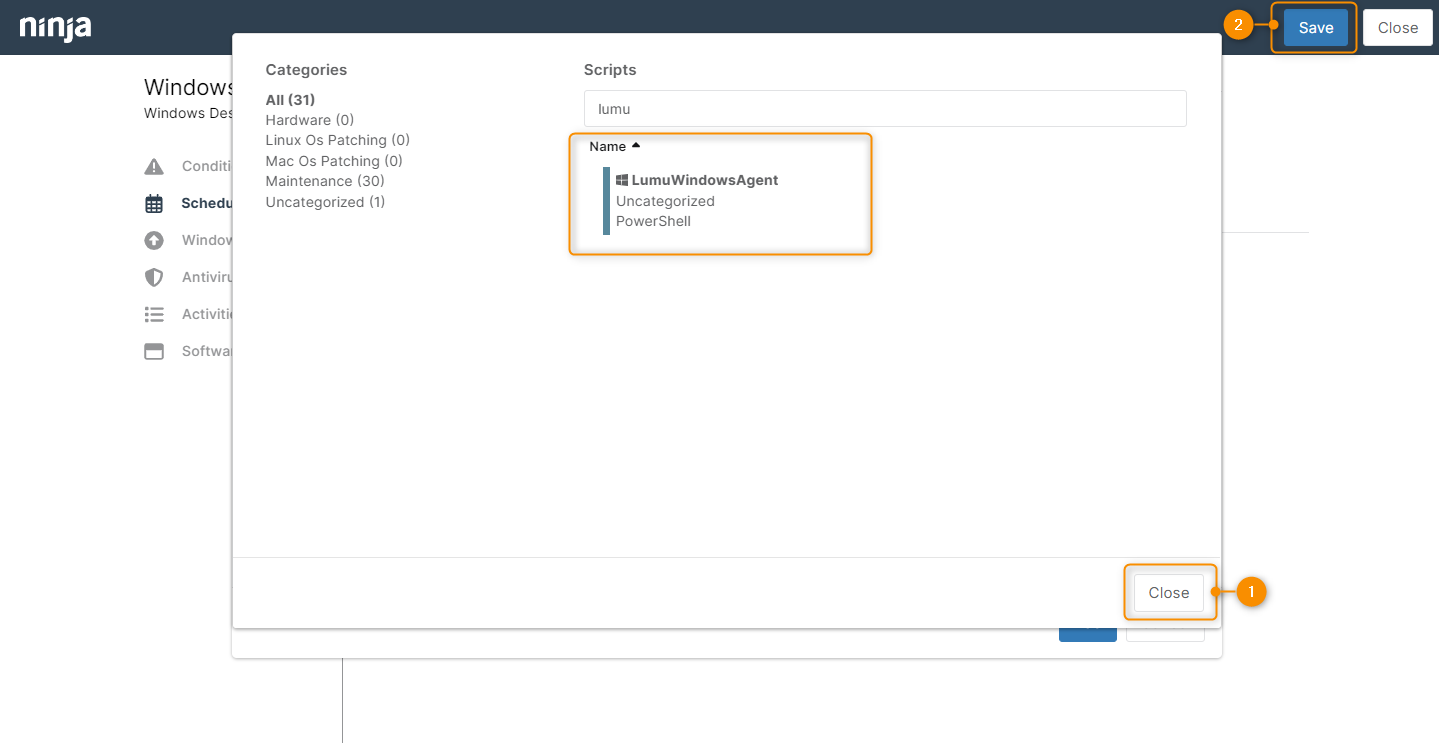Select the LumuWindowsAgent script
The width and height of the screenshot is (1439, 743).
(x=704, y=181)
